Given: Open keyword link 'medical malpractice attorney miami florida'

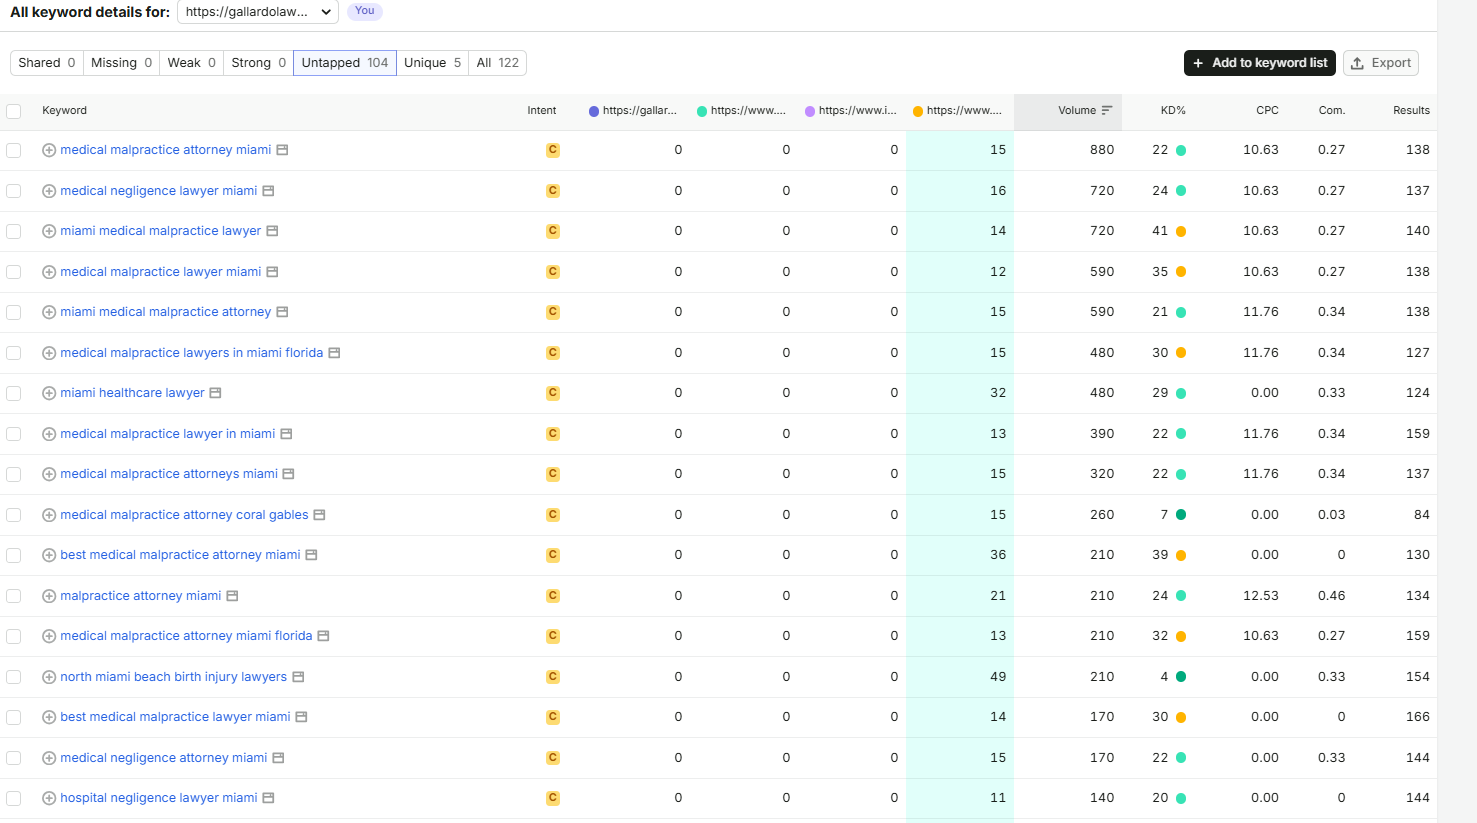Looking at the screenshot, I should tap(186, 636).
